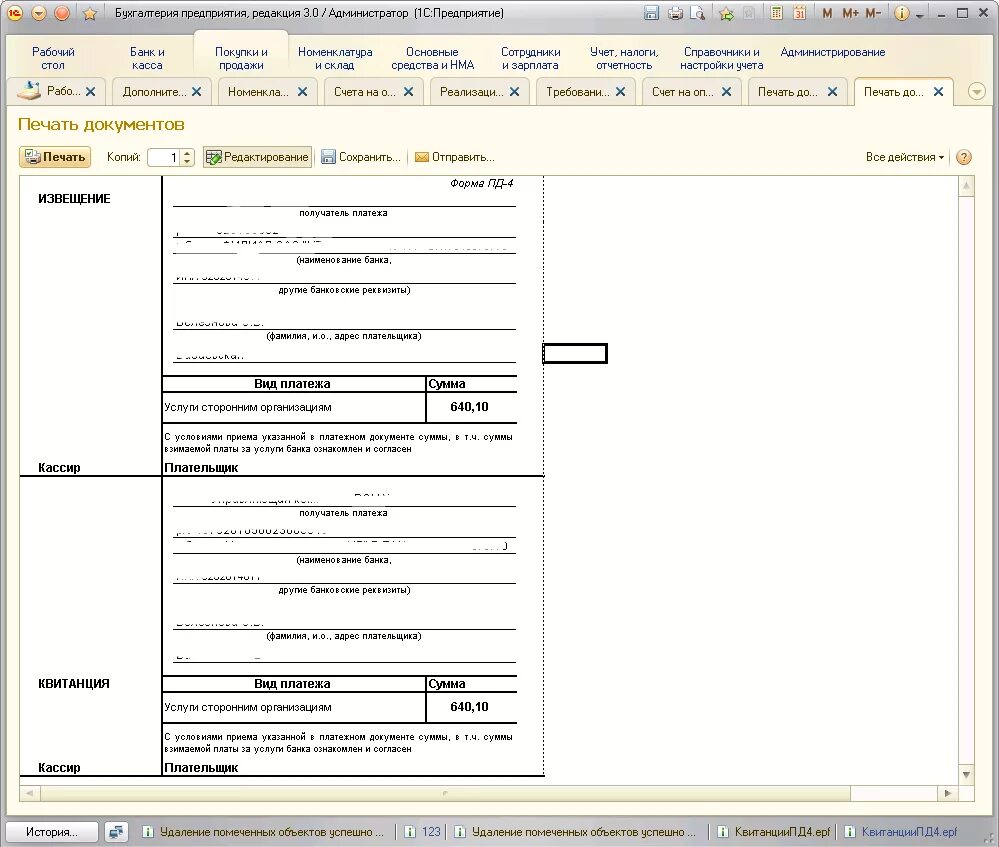Toggle Редактирование mode
The width and height of the screenshot is (999, 847).
click(x=258, y=157)
